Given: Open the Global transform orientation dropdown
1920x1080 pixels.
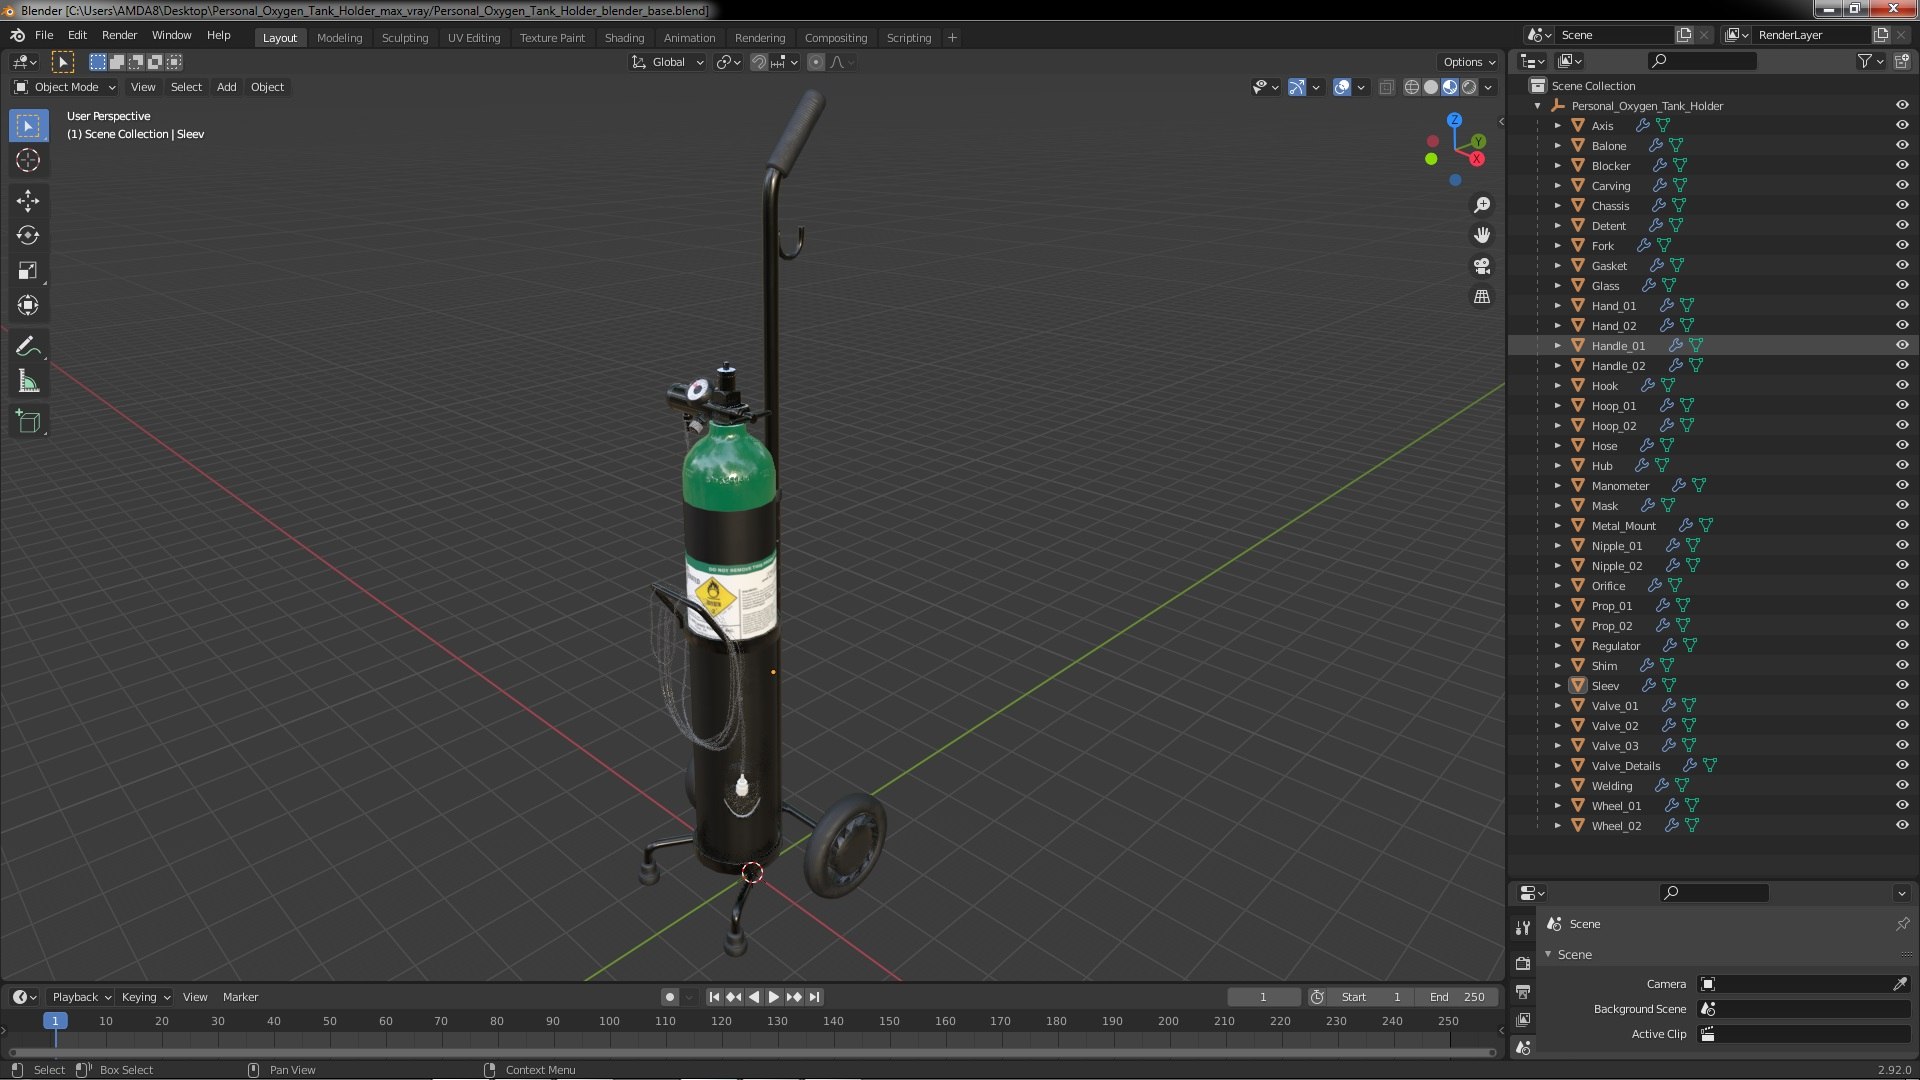Looking at the screenshot, I should [x=667, y=62].
